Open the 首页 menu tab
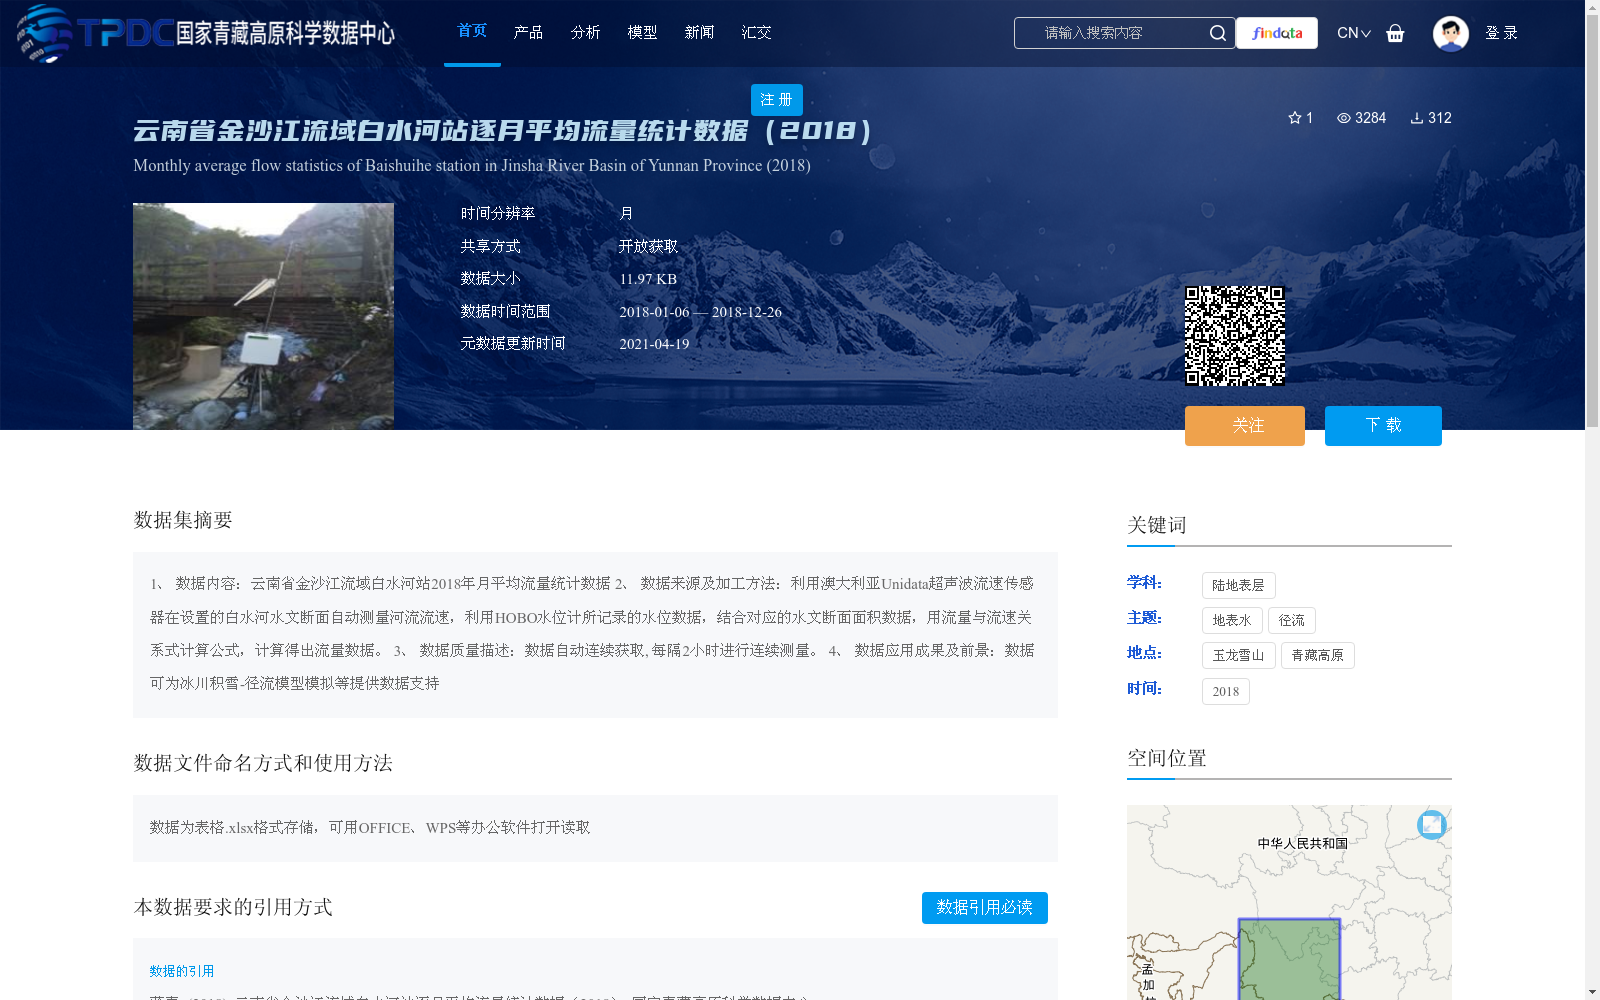 click(x=472, y=31)
